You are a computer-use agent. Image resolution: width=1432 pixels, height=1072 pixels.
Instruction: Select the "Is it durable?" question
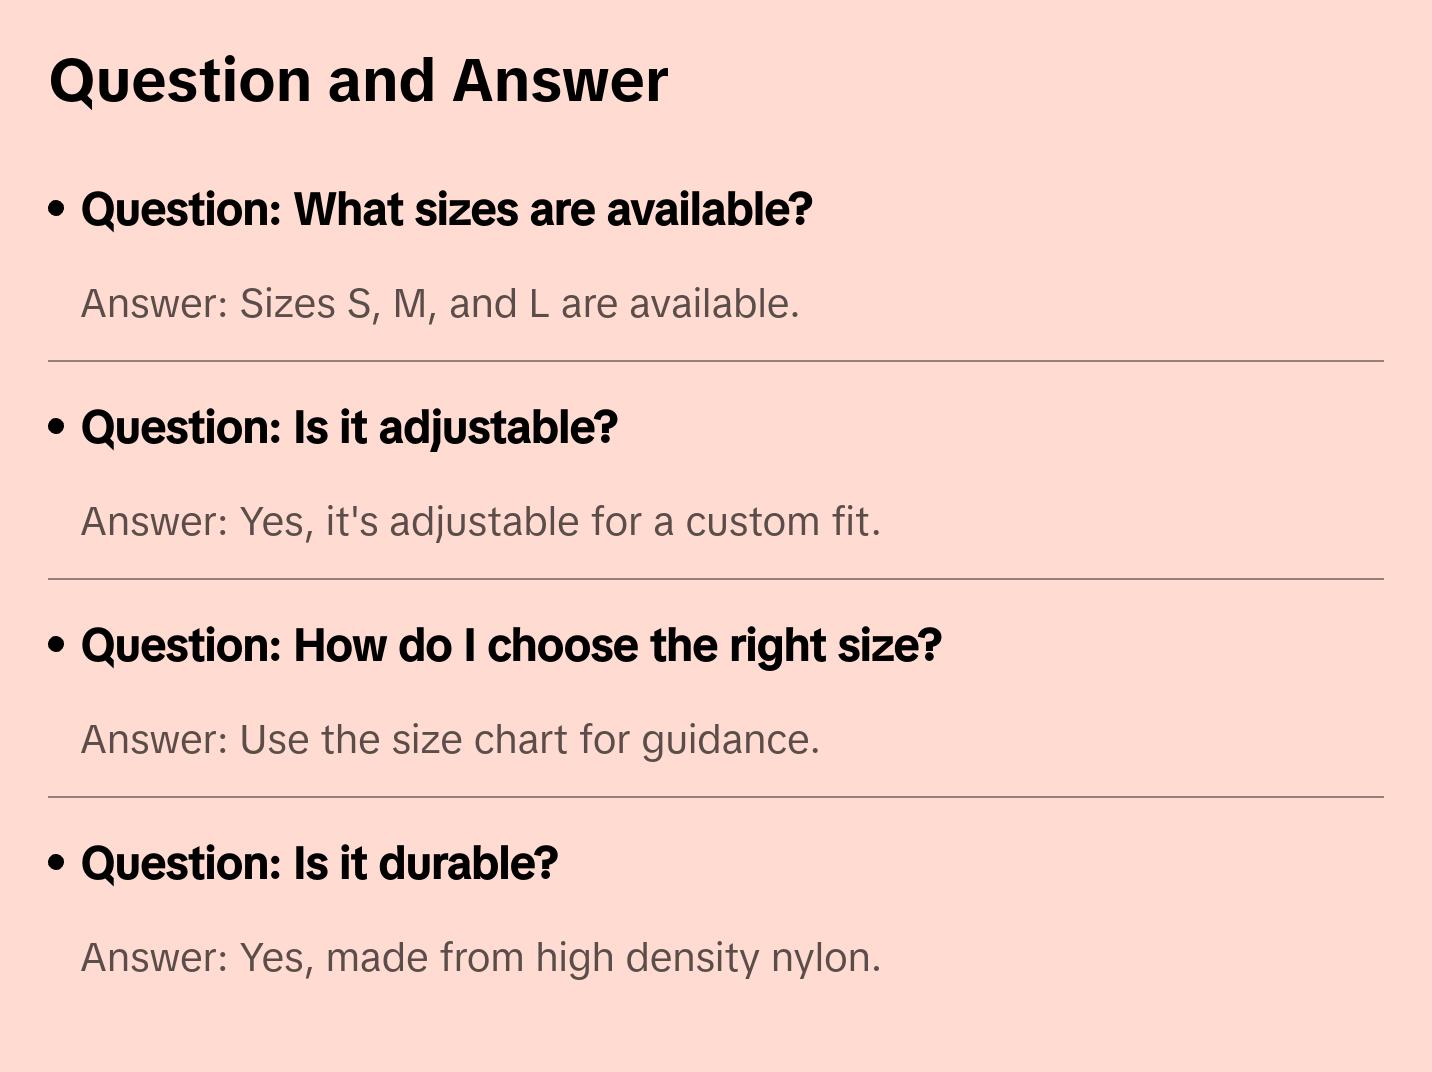coord(319,864)
